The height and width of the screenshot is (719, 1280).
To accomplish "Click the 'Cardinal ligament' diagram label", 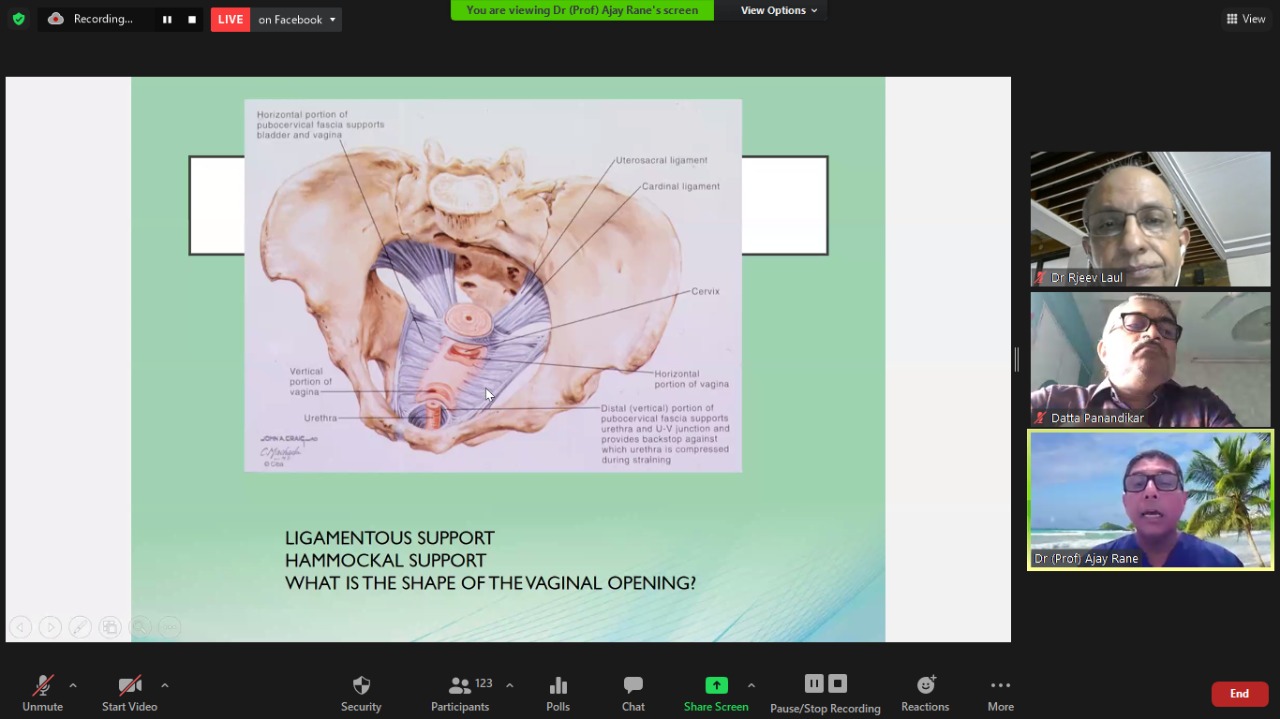I will point(681,186).
